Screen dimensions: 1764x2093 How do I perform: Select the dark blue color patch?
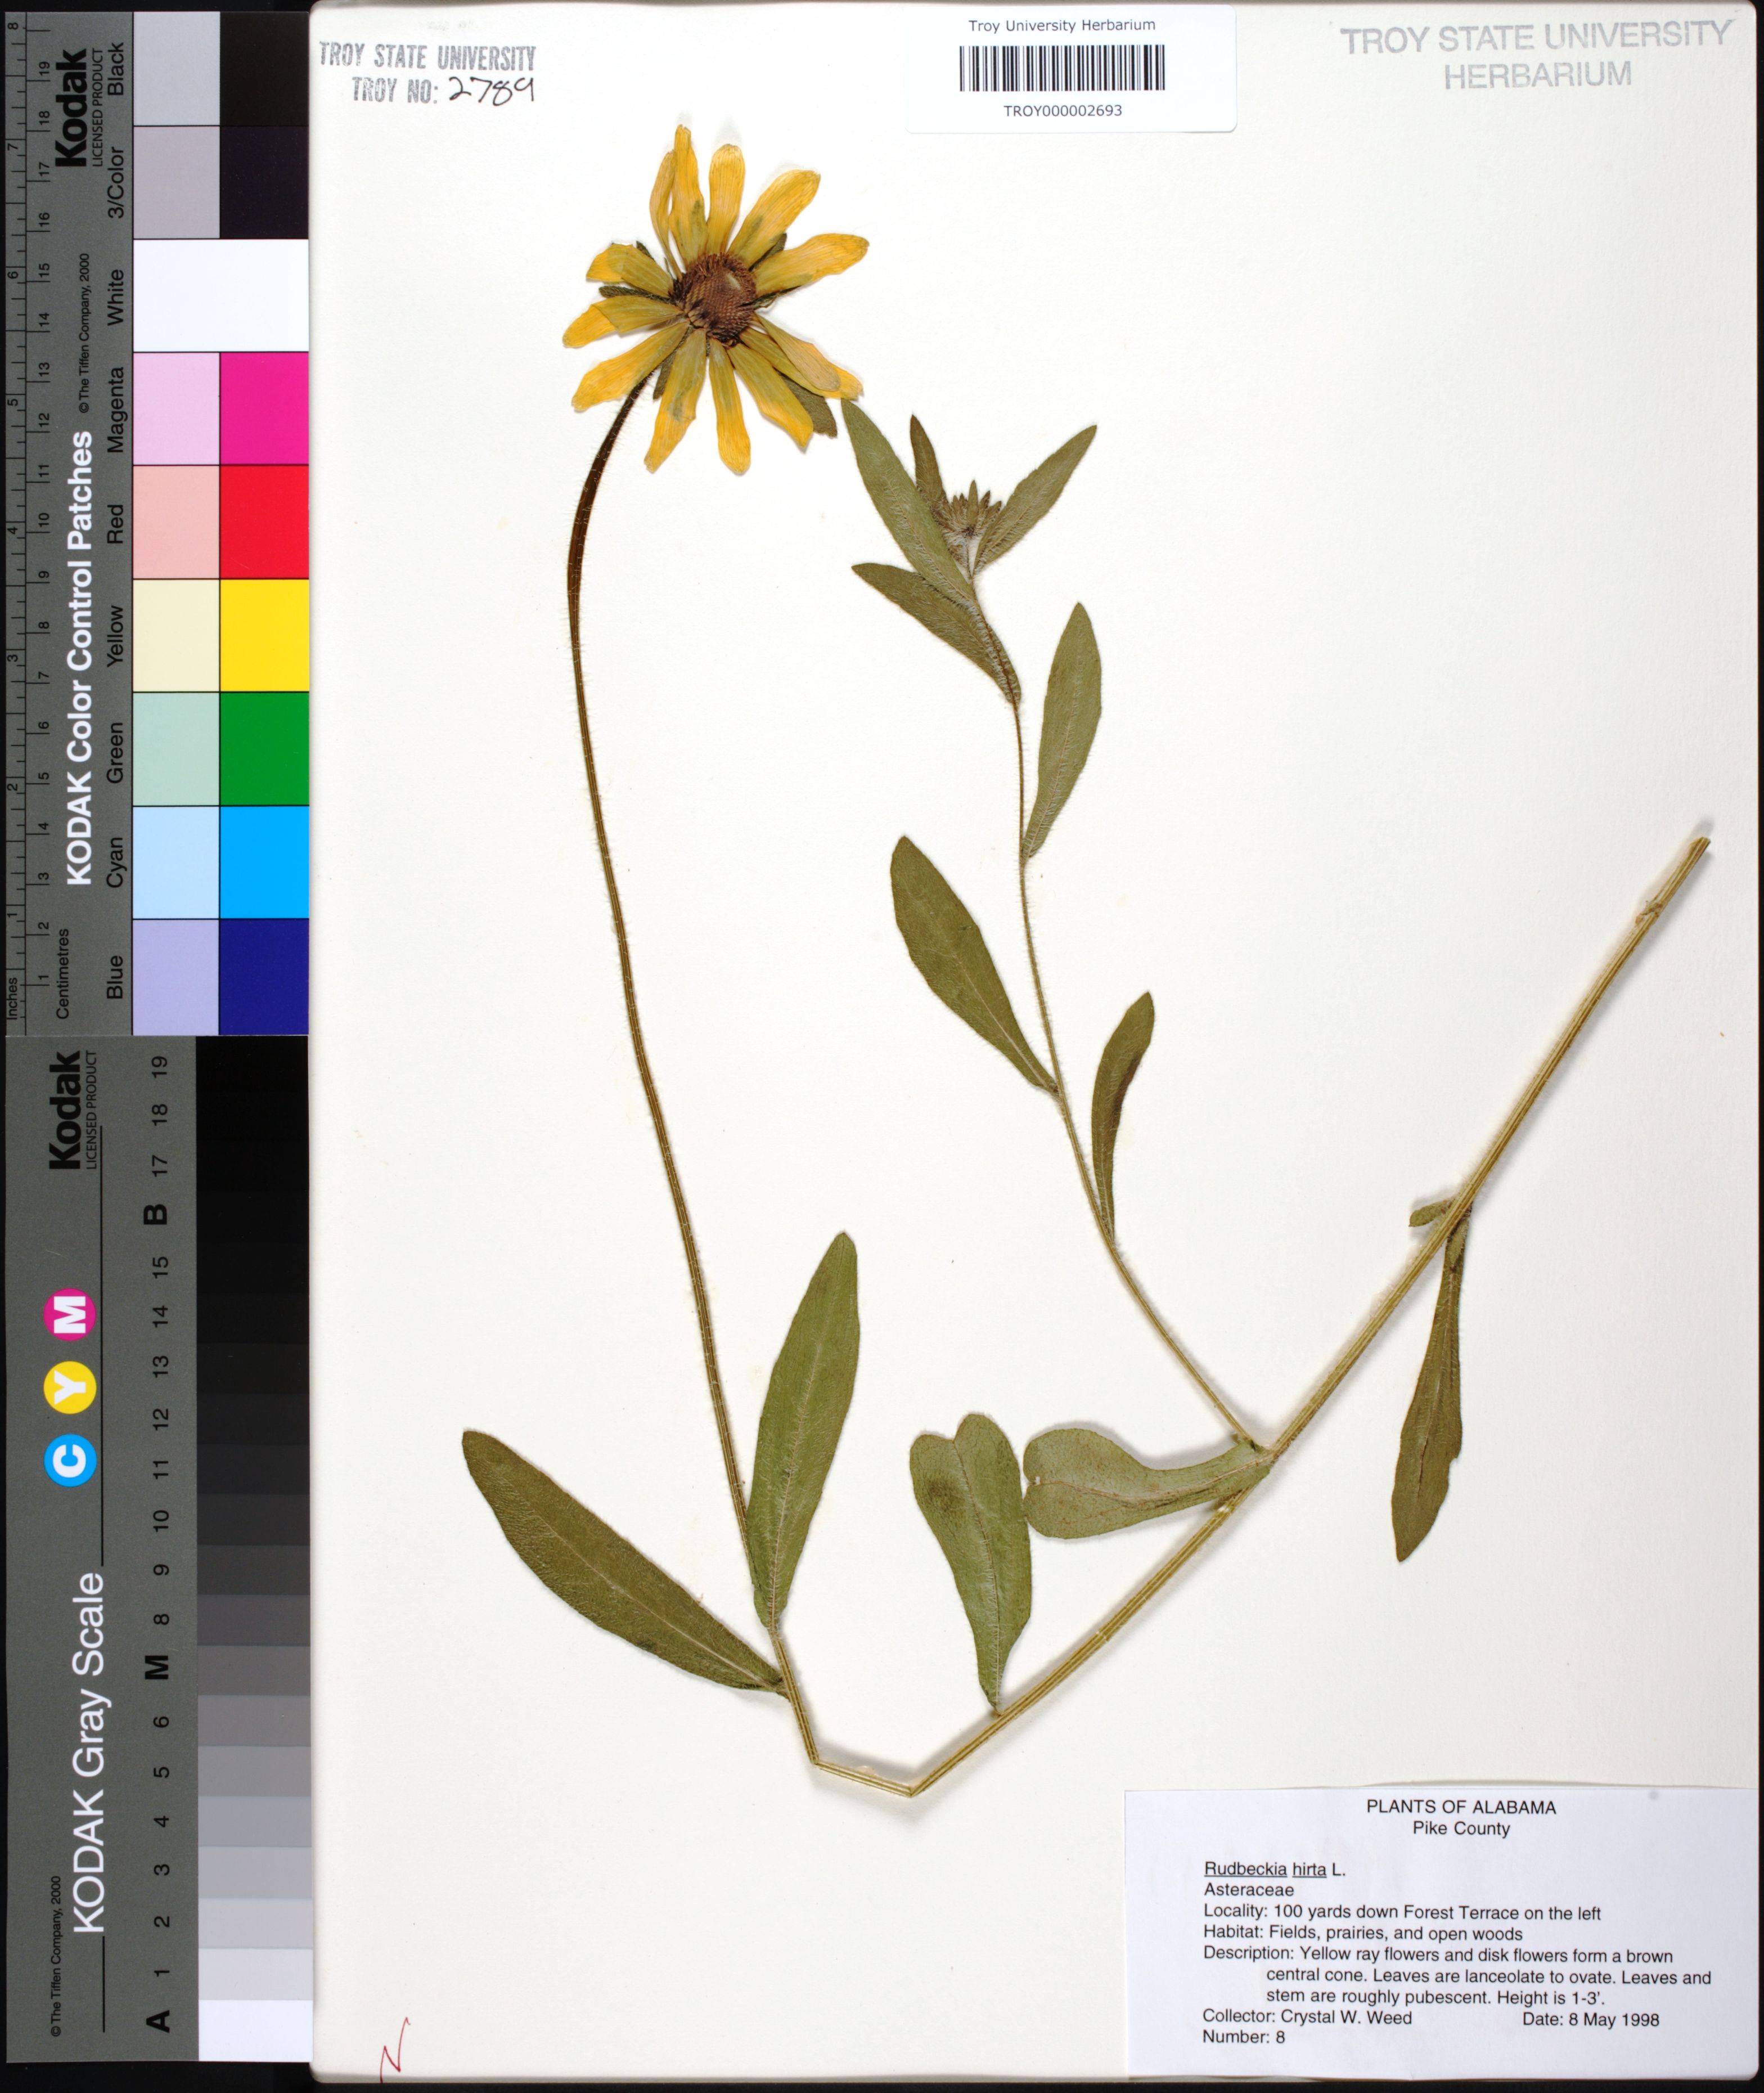(264, 976)
